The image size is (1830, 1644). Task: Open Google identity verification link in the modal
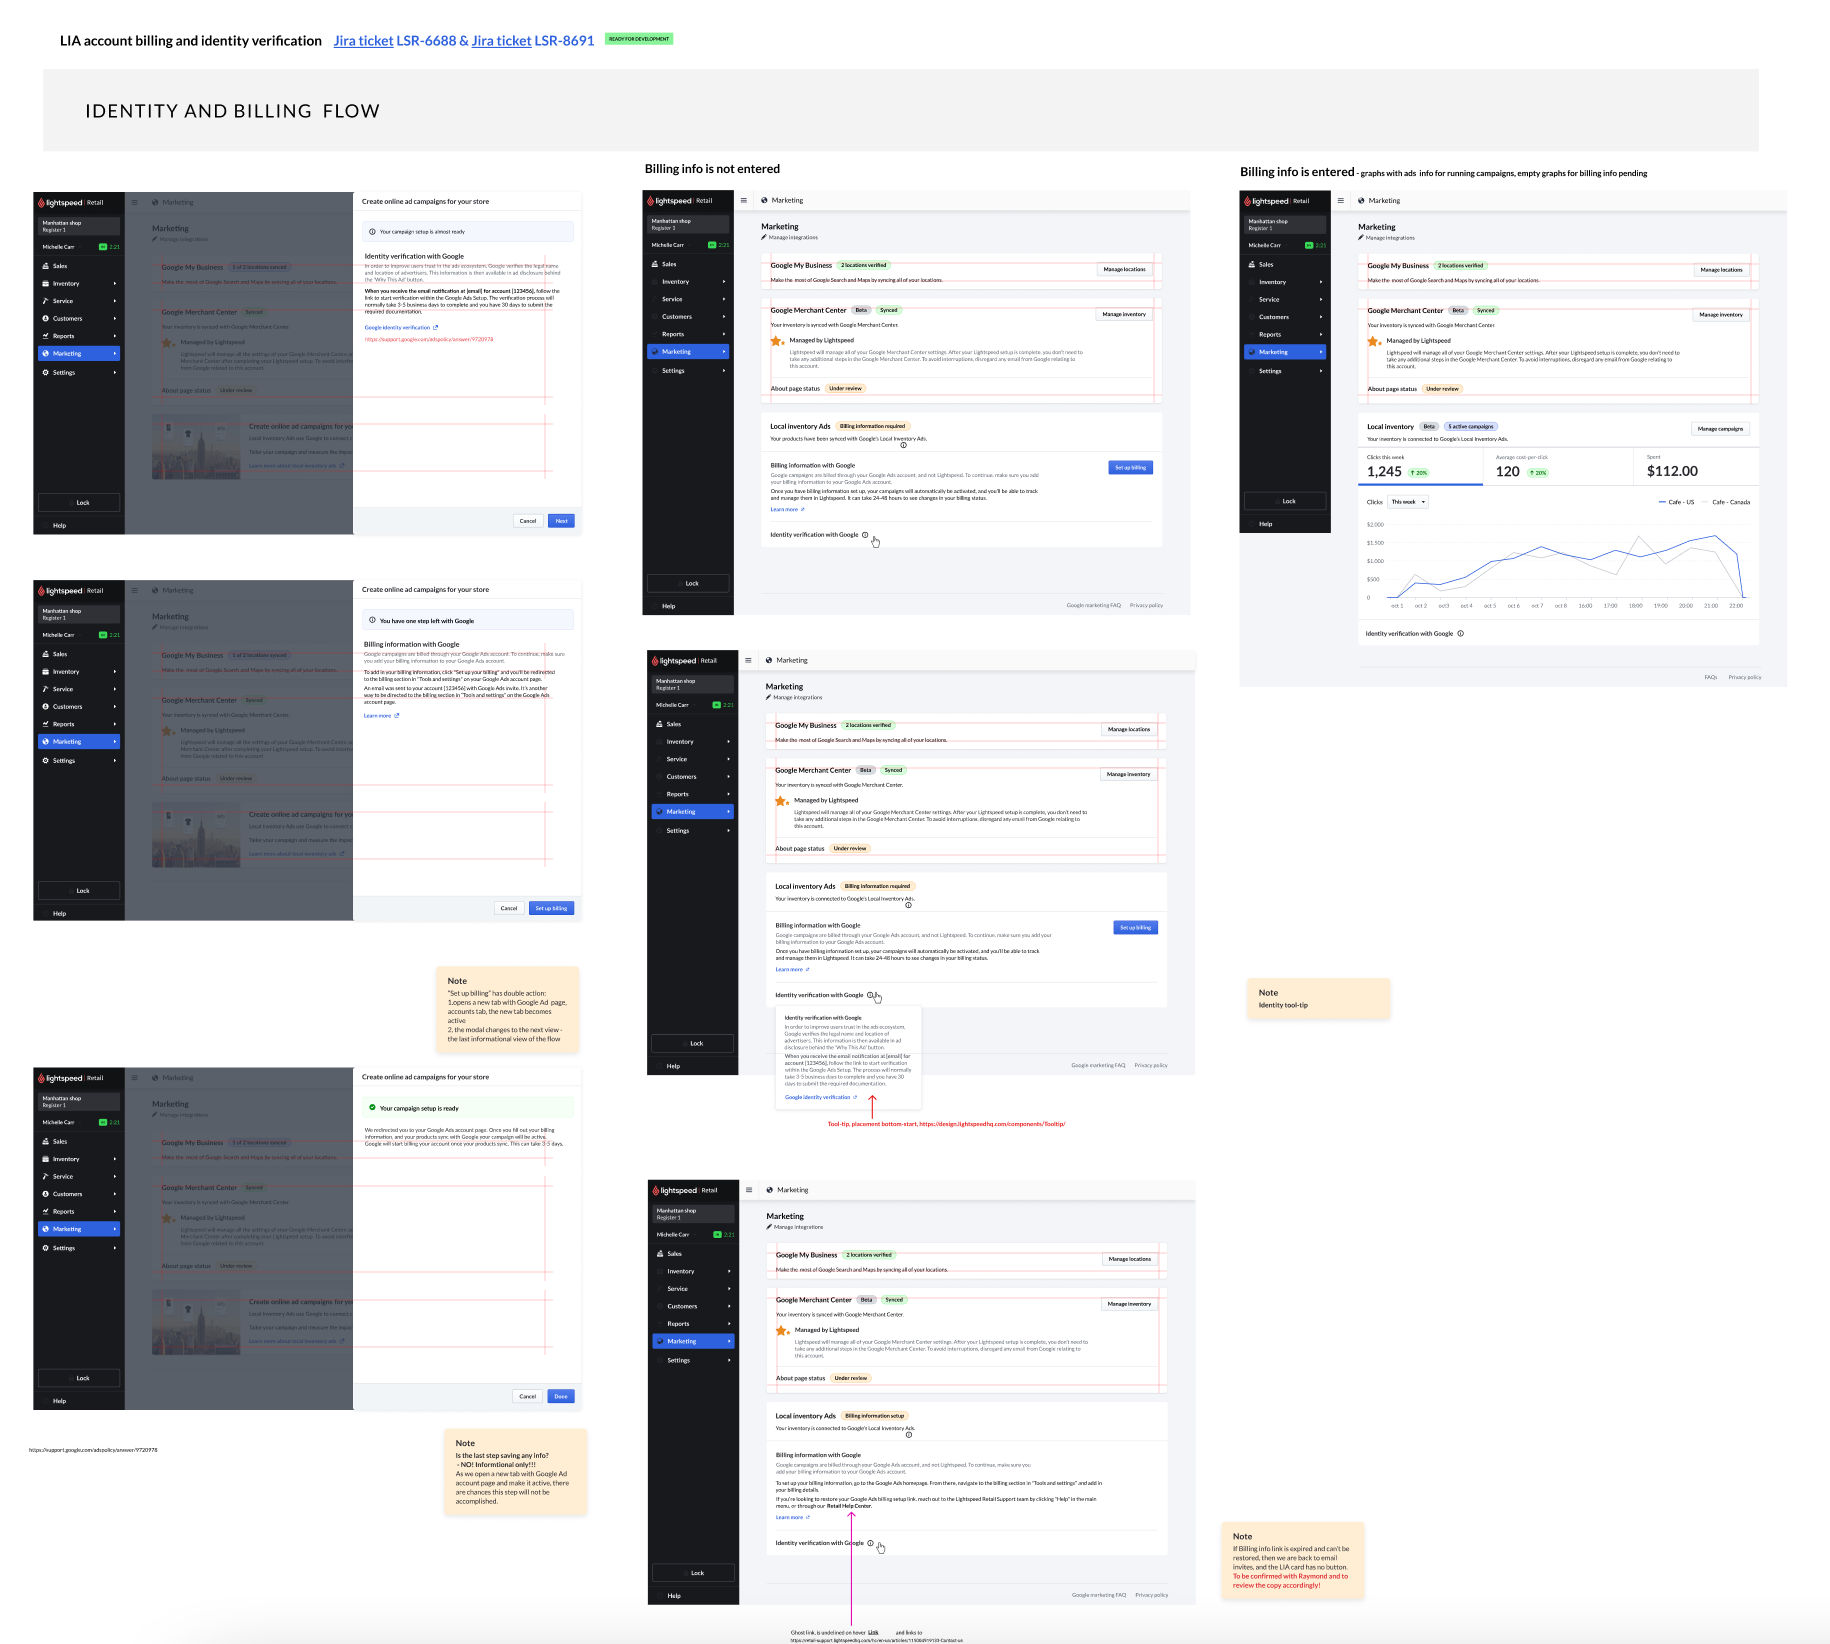click(x=401, y=327)
